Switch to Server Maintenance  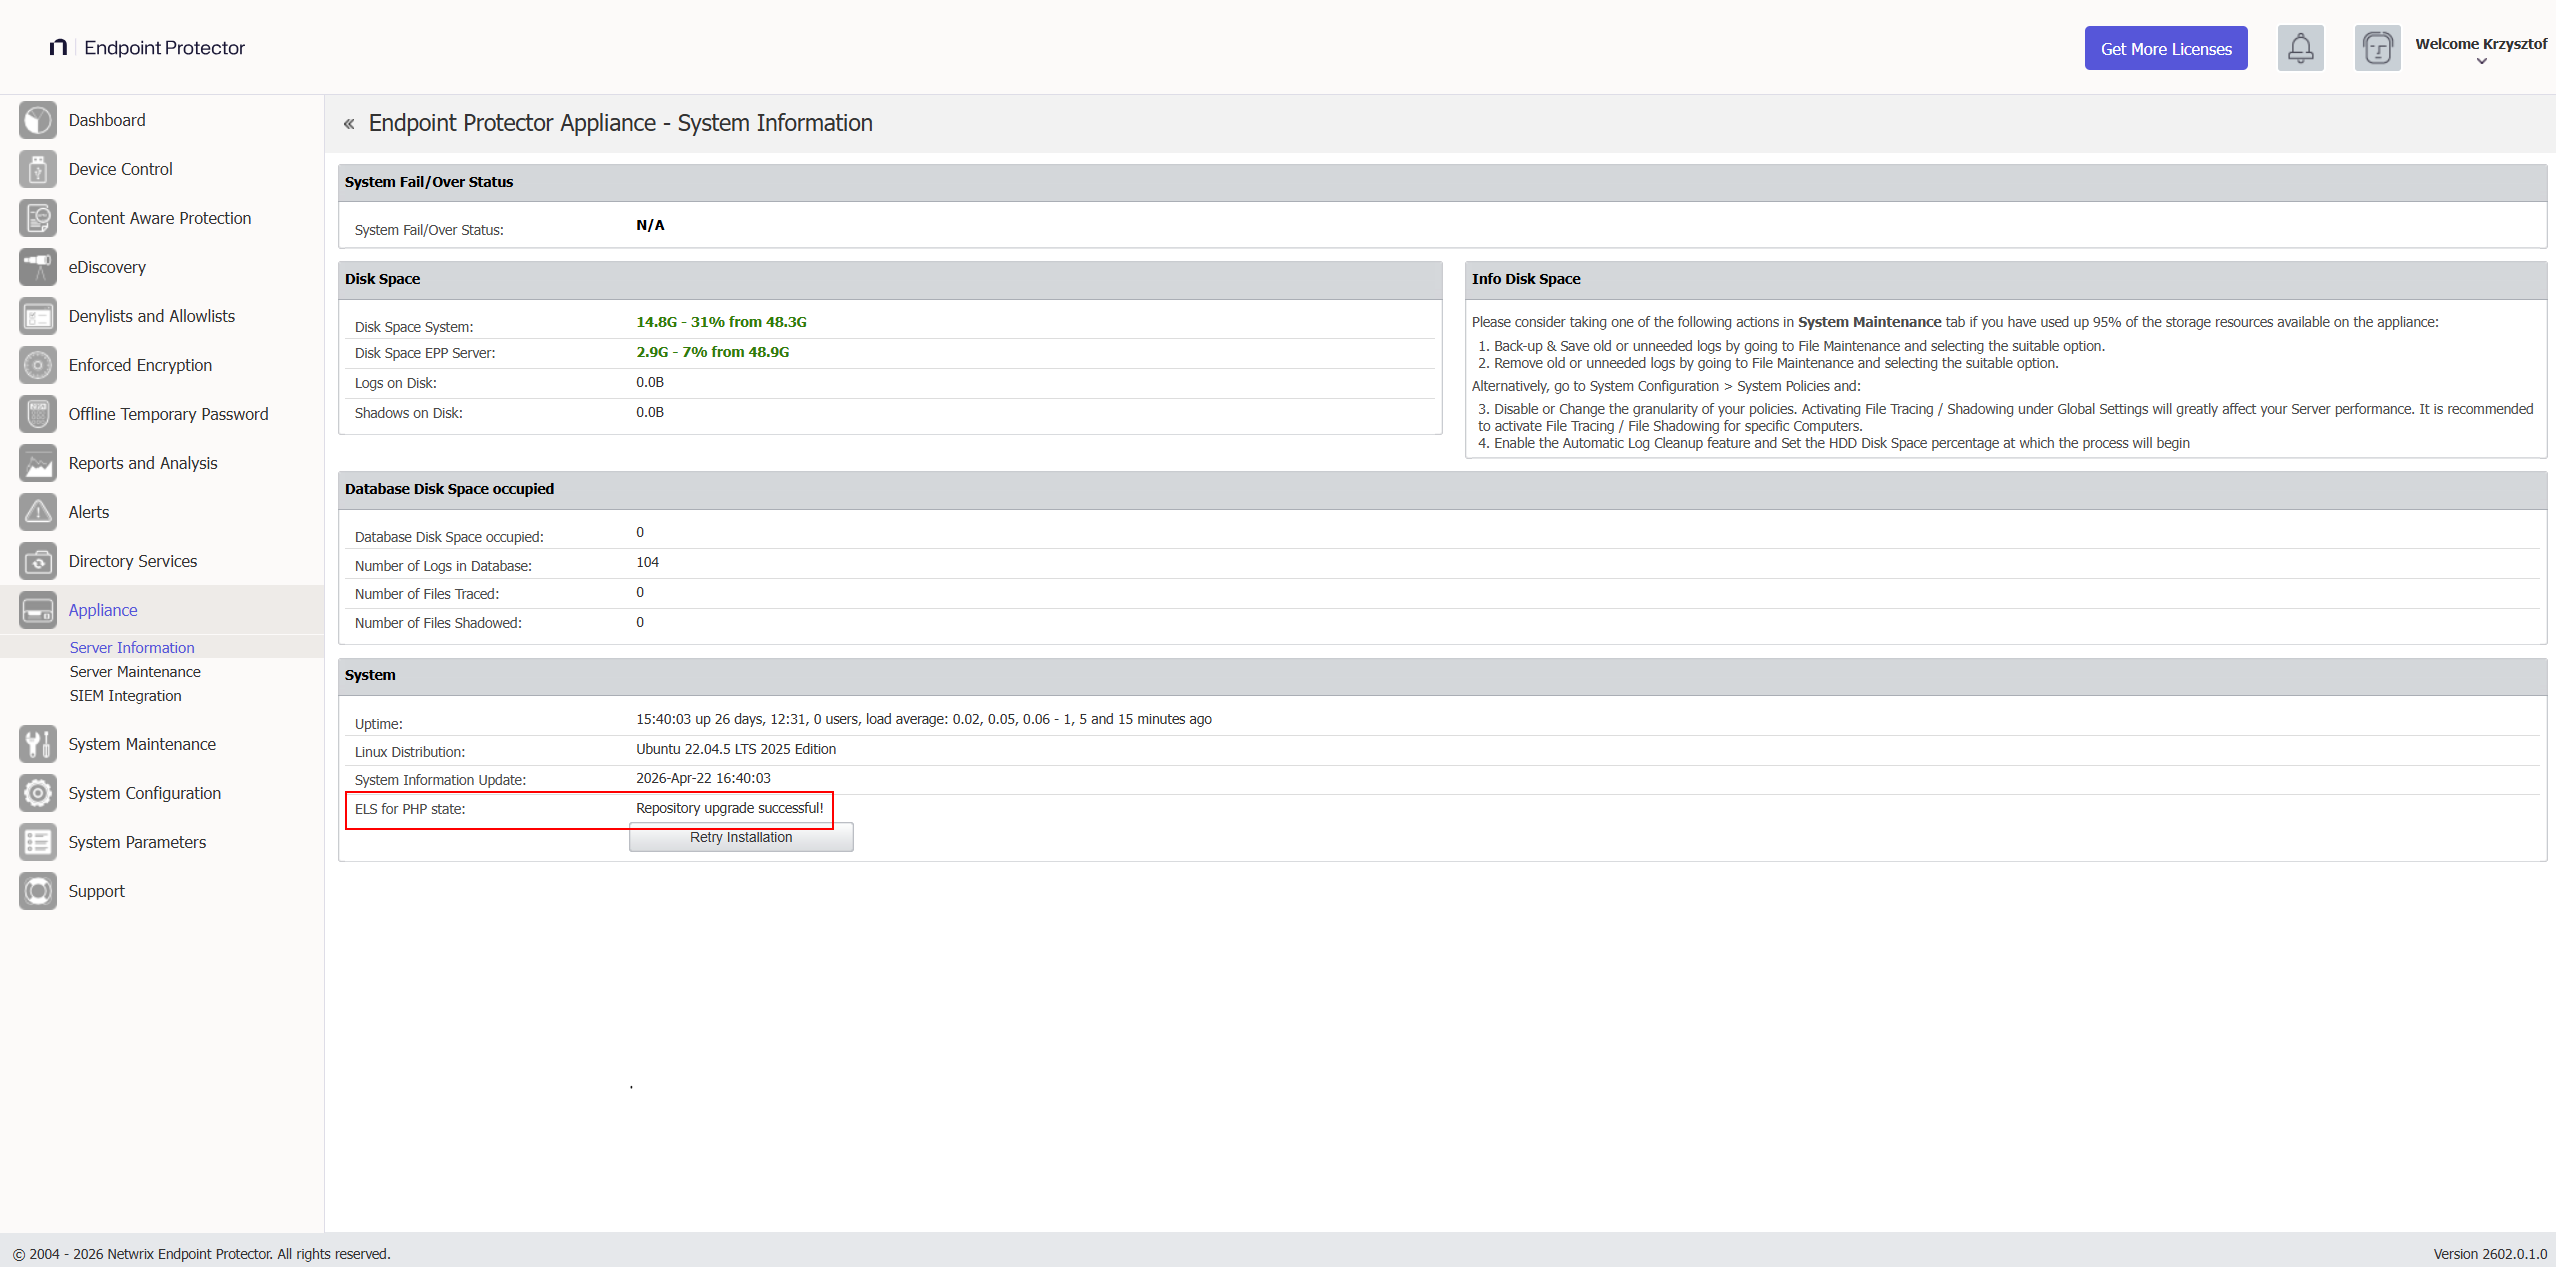click(x=134, y=671)
